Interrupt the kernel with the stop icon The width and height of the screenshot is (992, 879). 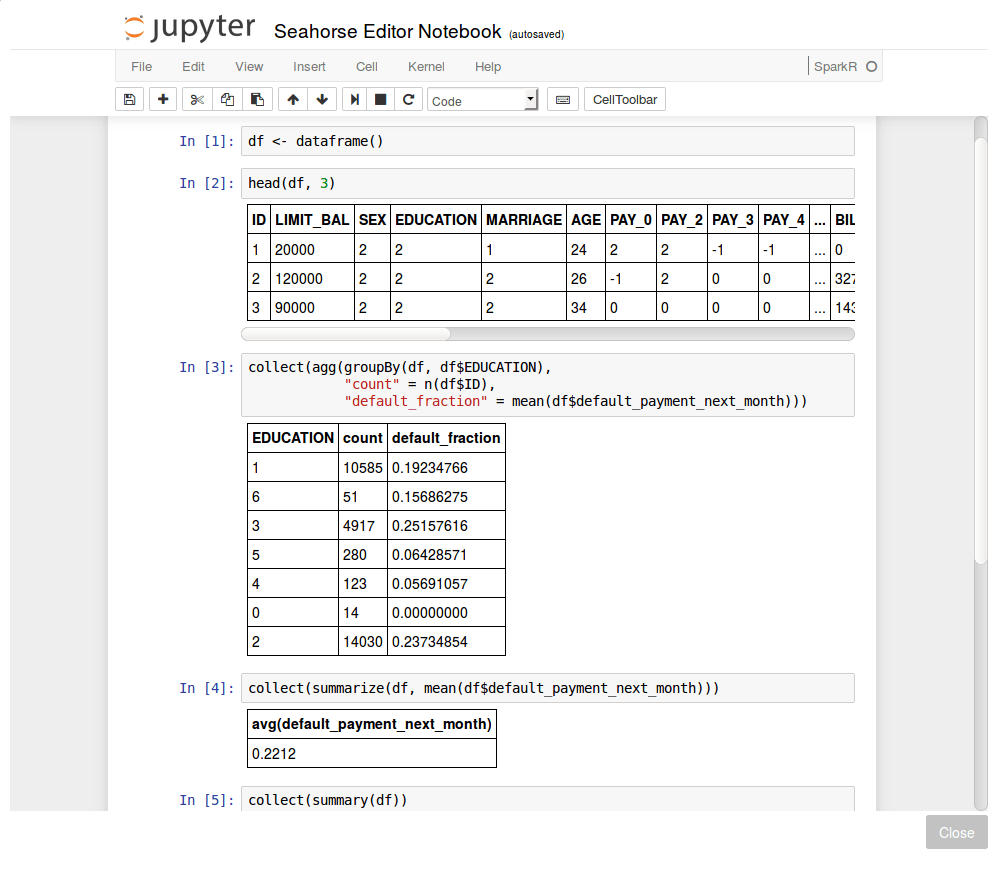coord(381,100)
